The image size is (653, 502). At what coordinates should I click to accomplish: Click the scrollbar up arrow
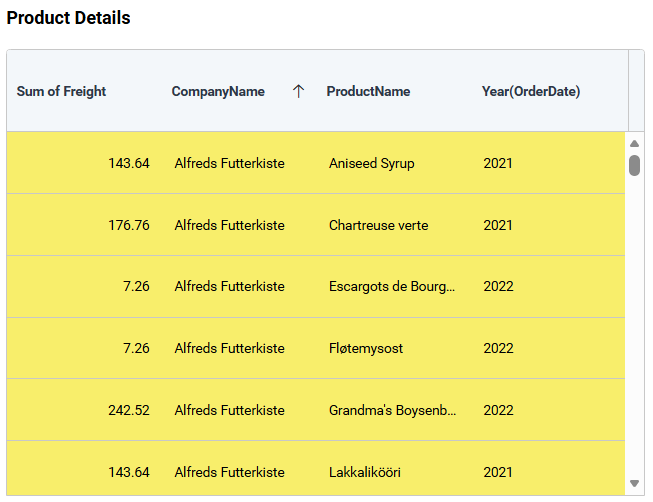634,143
